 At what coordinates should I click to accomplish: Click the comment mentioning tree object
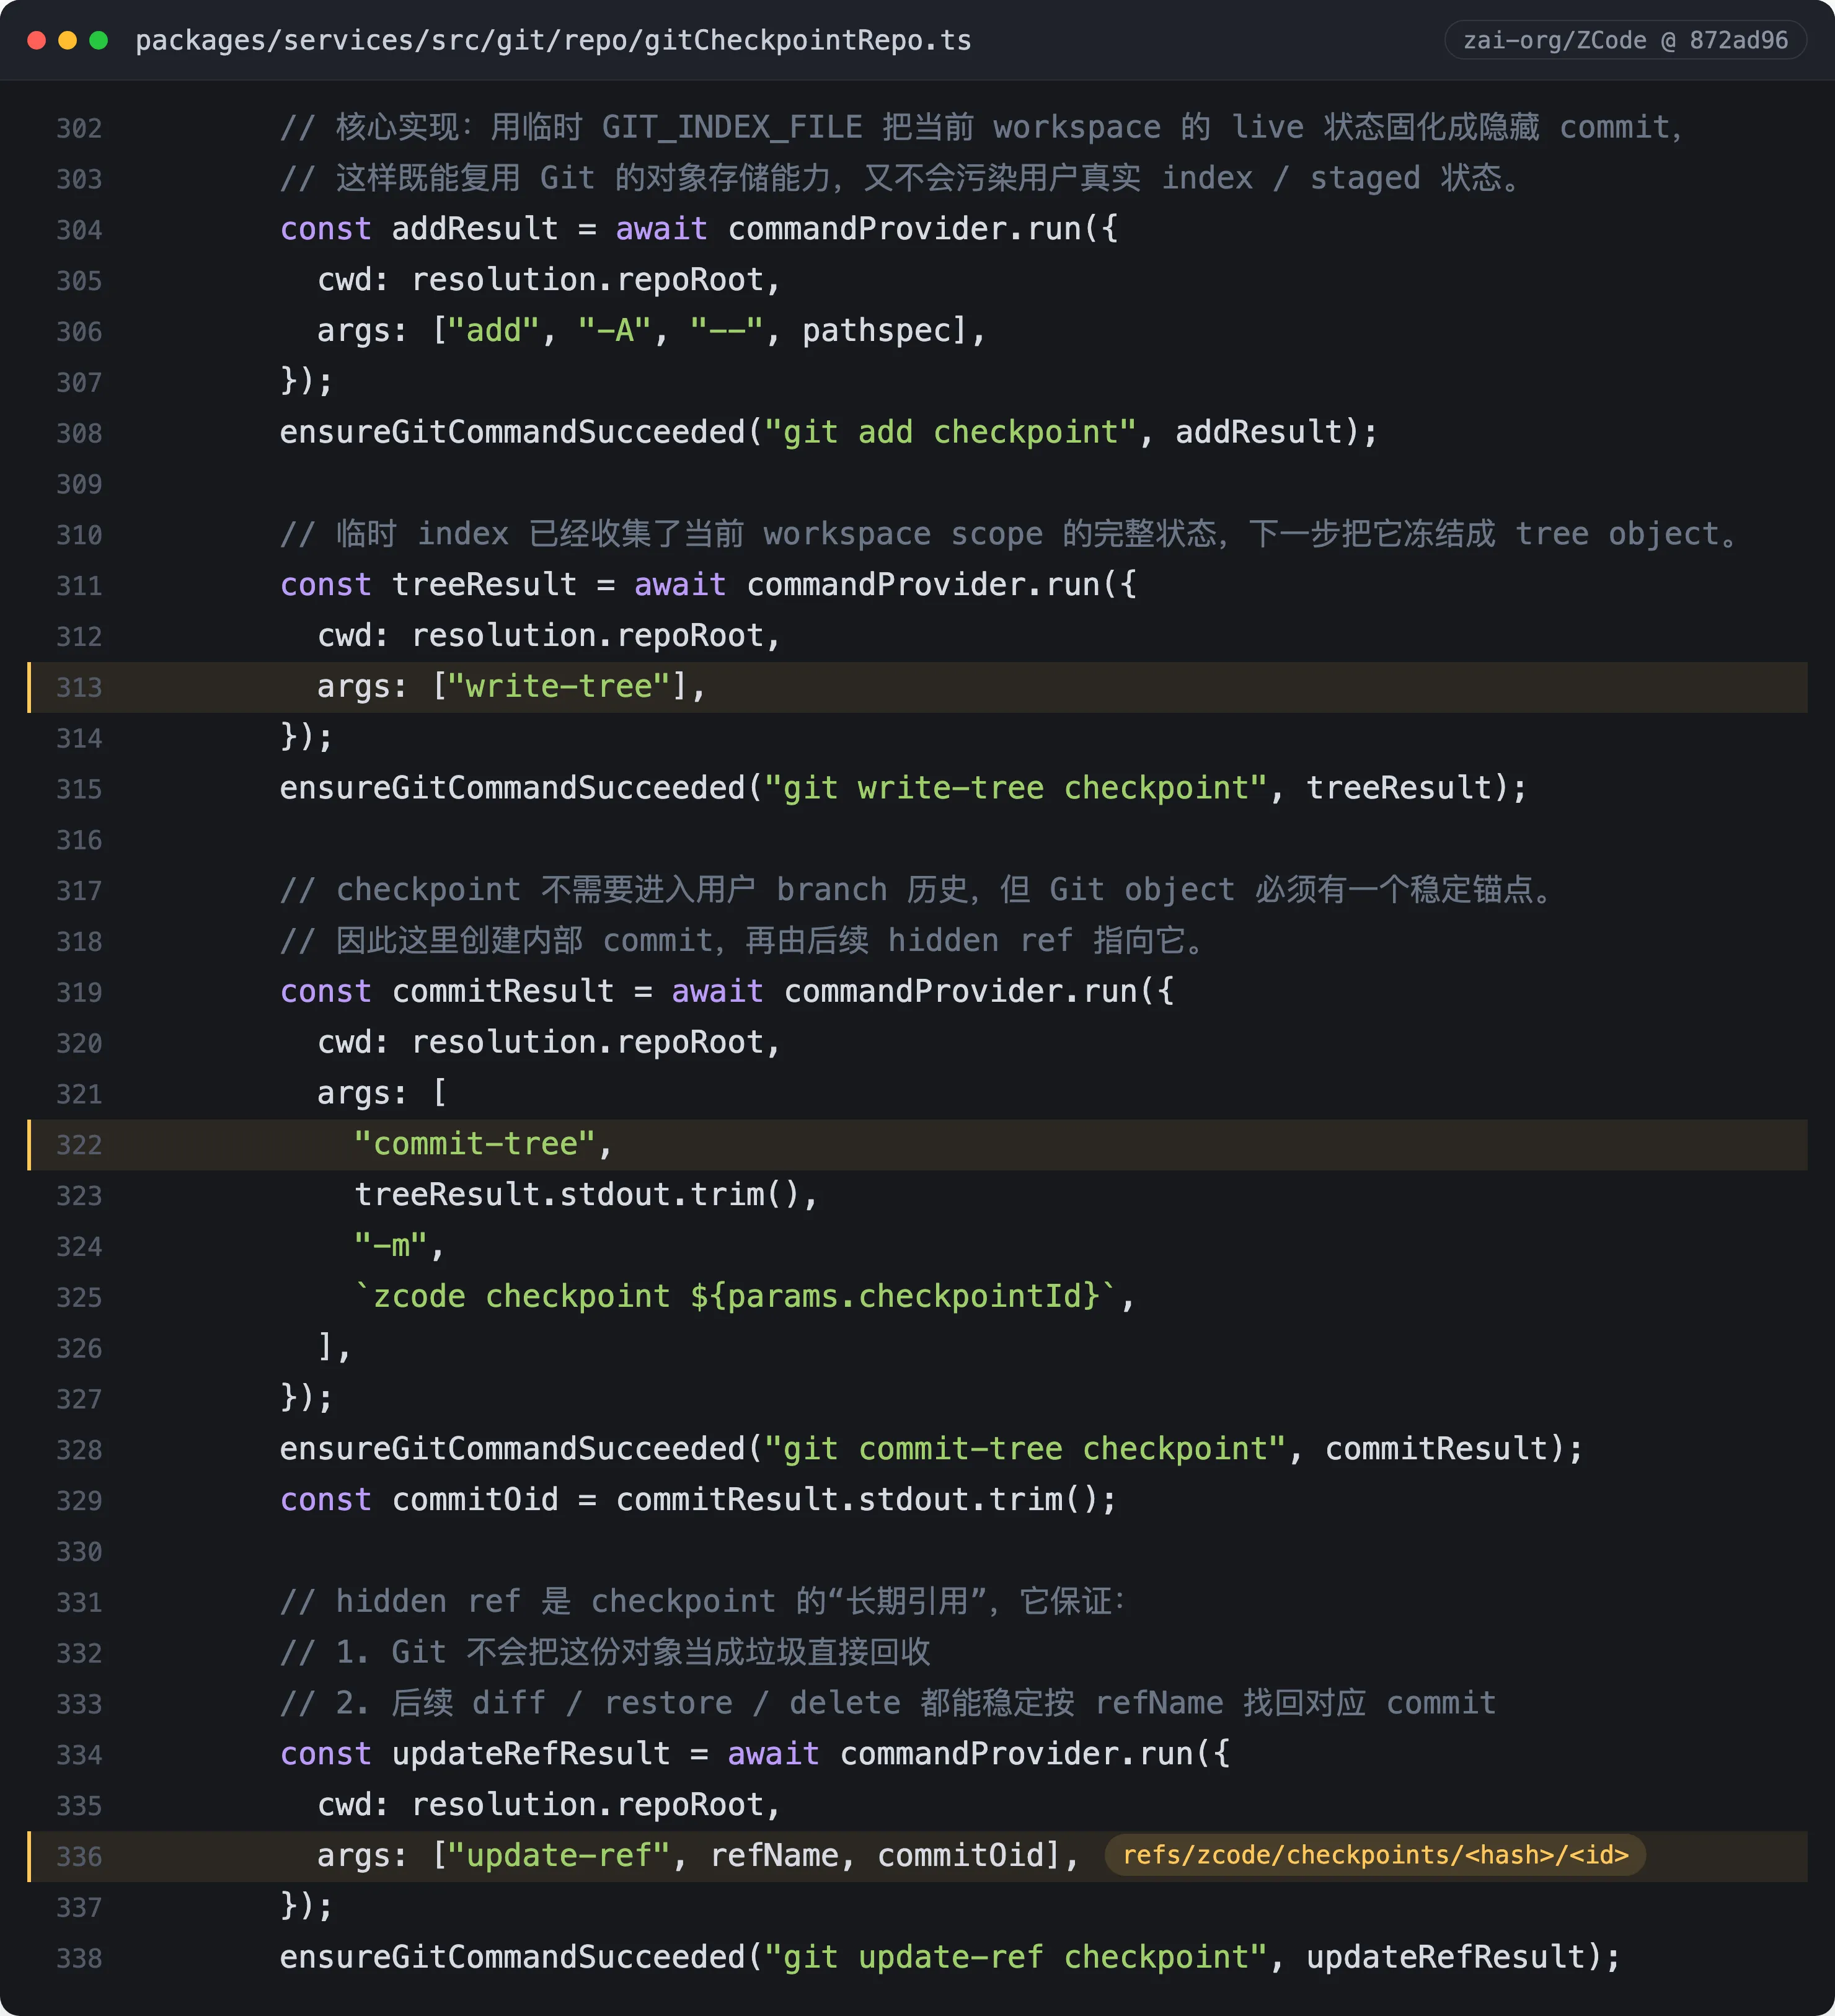coord(1010,533)
